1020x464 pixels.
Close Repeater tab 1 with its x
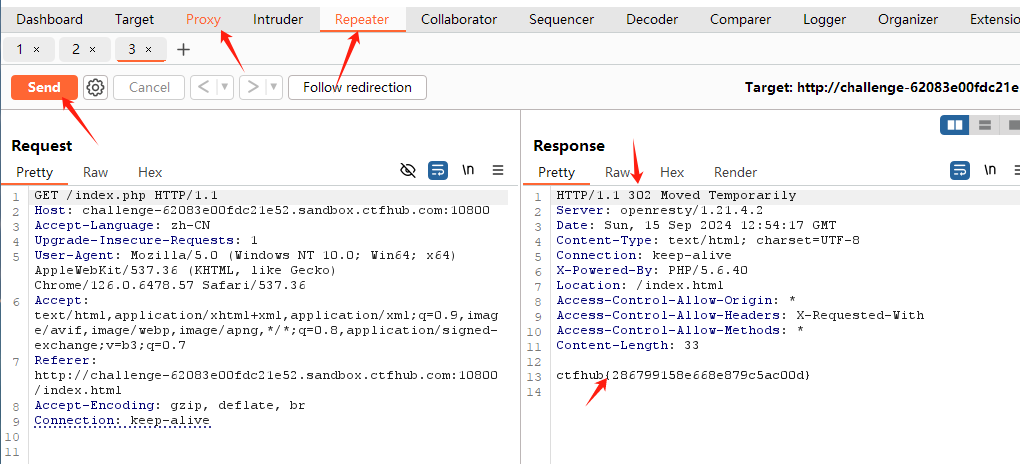pos(37,49)
